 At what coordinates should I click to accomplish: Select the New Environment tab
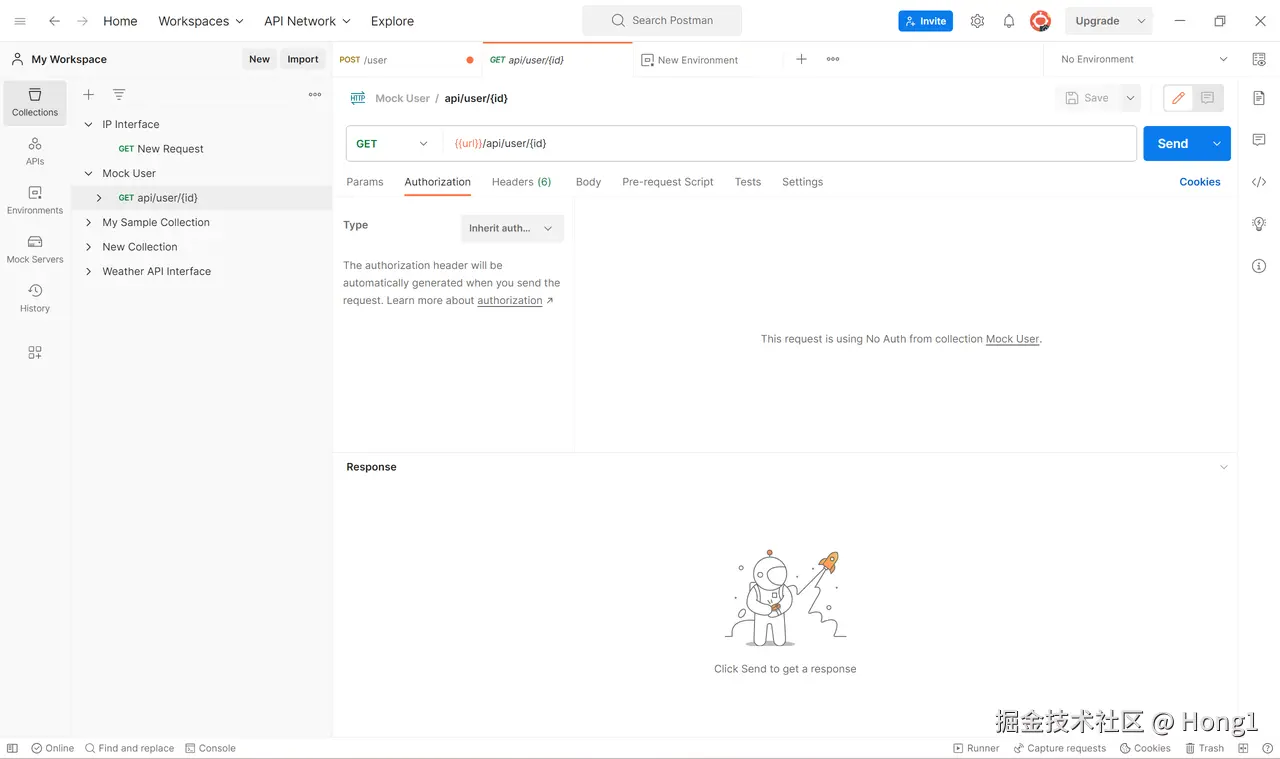pyautogui.click(x=708, y=60)
